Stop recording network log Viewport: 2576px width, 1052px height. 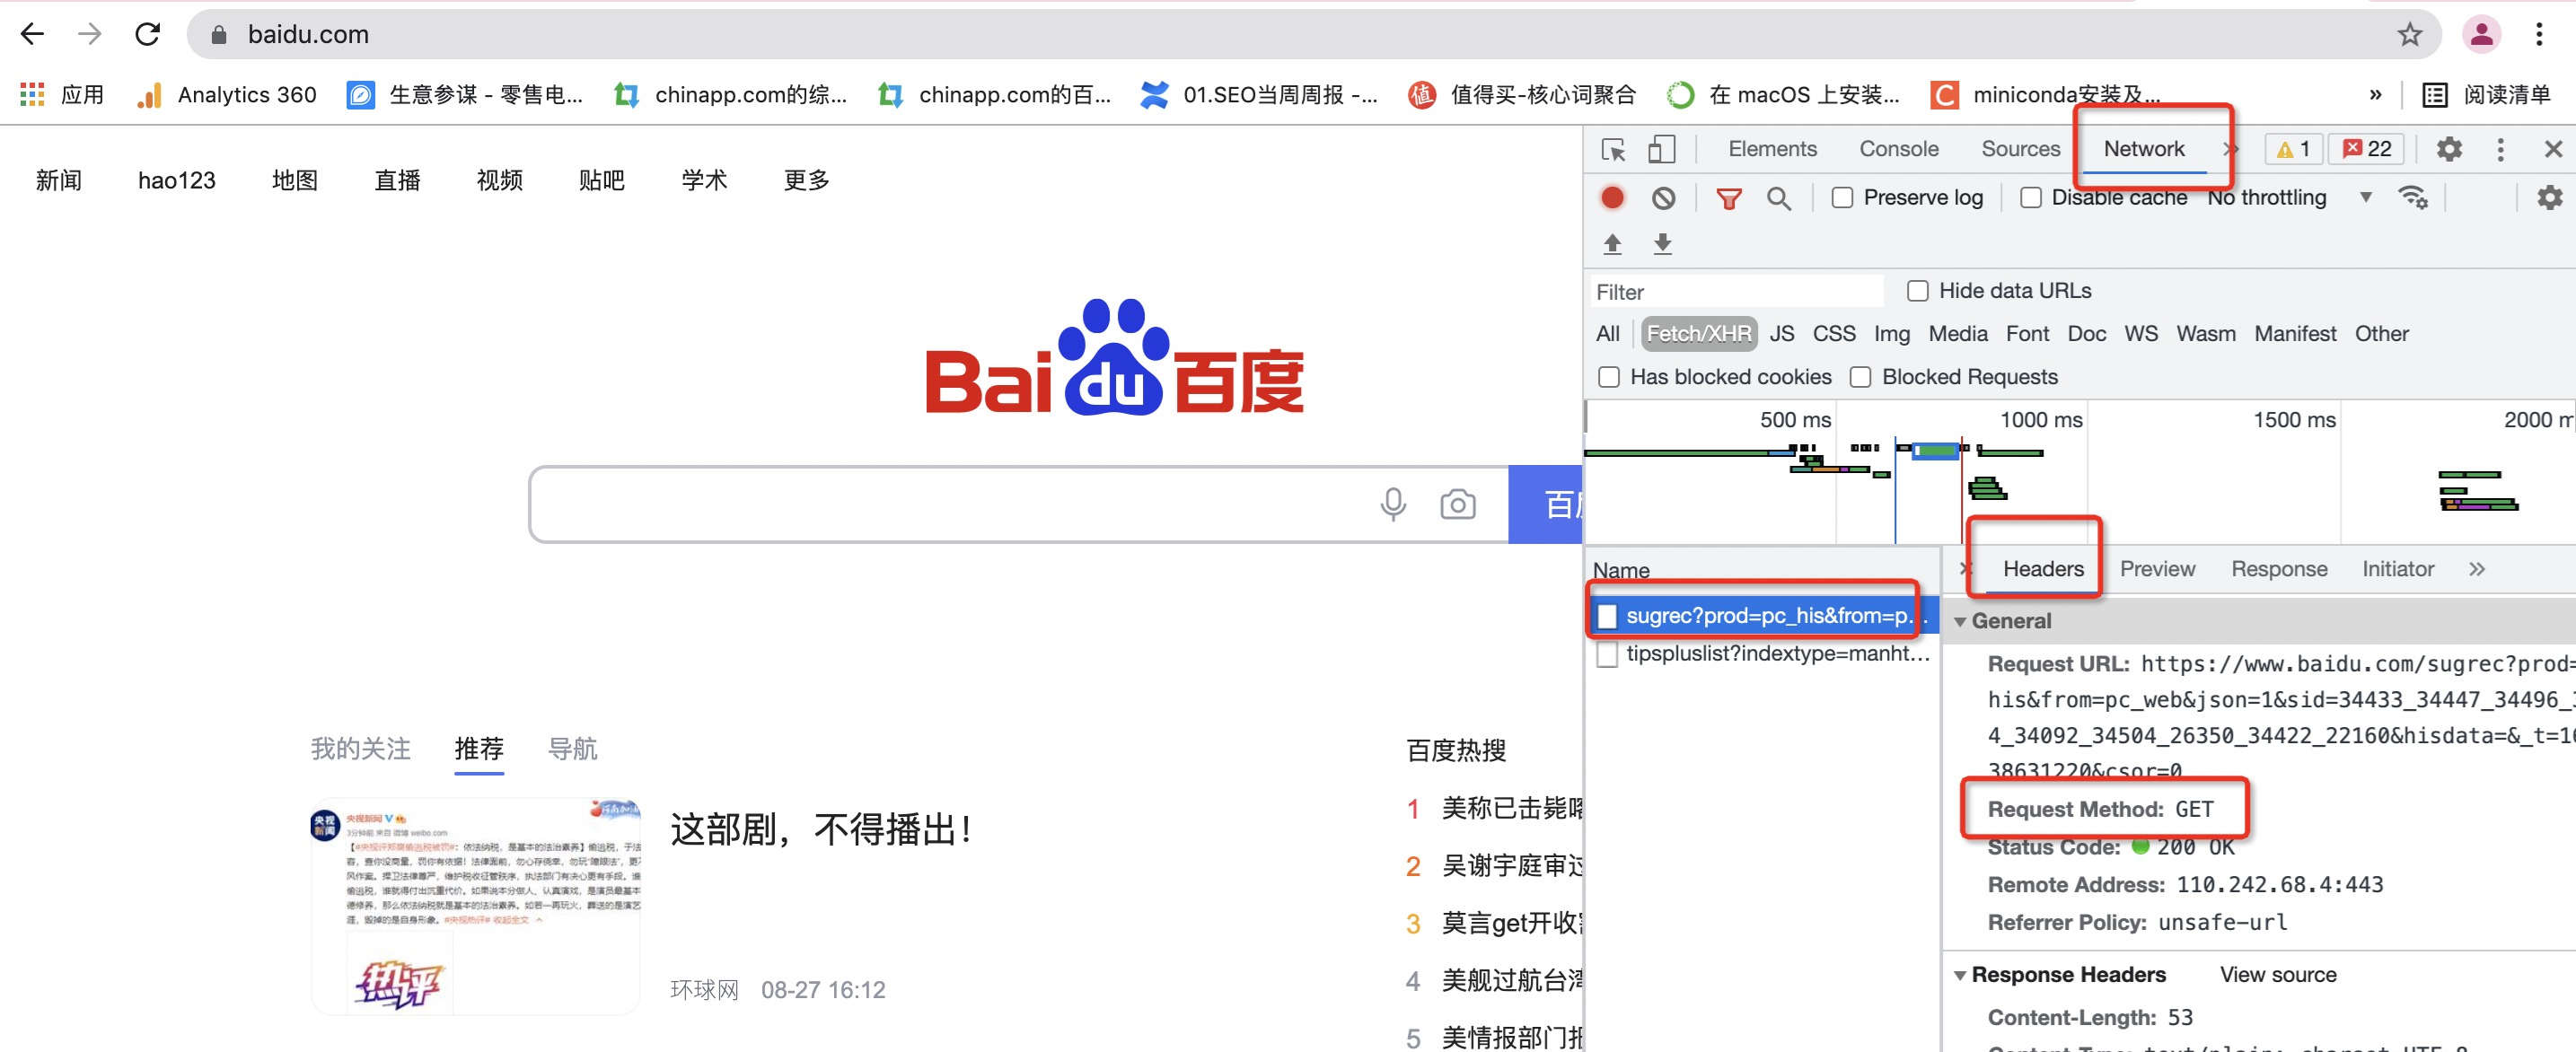tap(1612, 198)
